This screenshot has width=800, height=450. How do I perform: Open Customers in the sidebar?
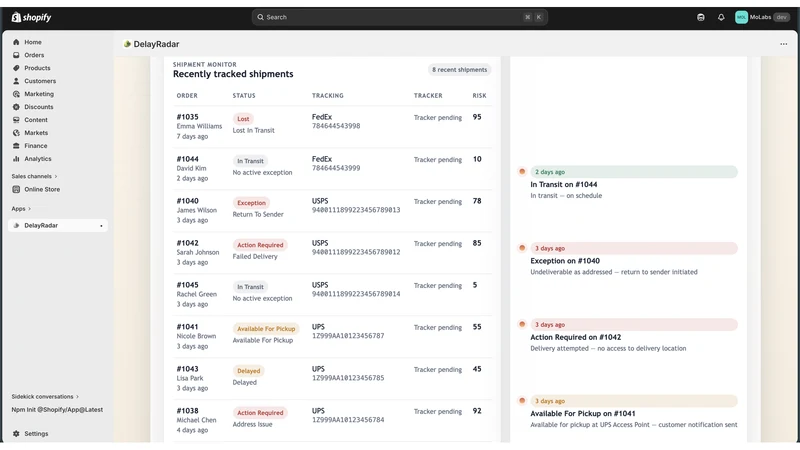click(x=40, y=81)
